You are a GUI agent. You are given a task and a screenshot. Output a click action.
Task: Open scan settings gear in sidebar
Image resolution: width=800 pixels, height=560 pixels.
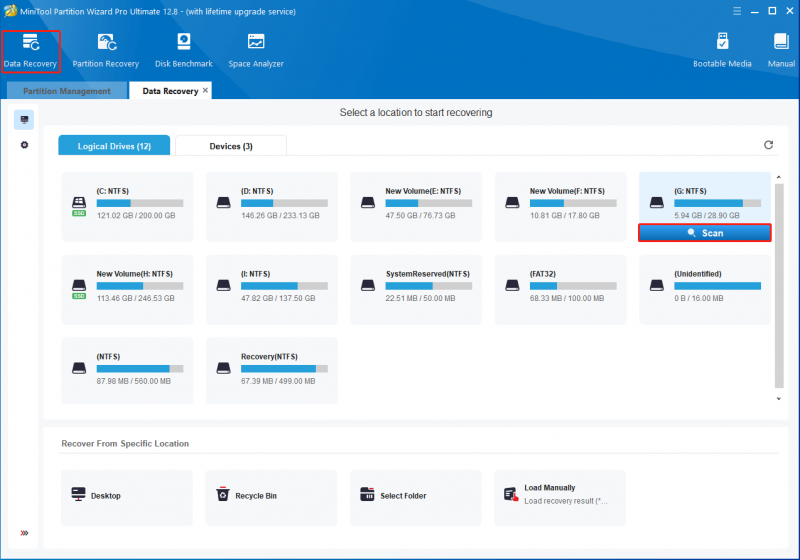[24, 145]
